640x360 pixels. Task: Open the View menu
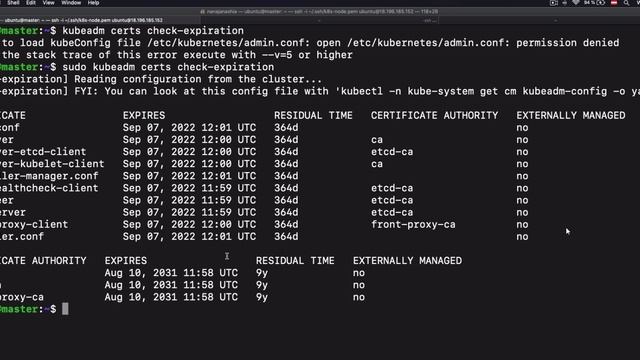(x=49, y=2)
